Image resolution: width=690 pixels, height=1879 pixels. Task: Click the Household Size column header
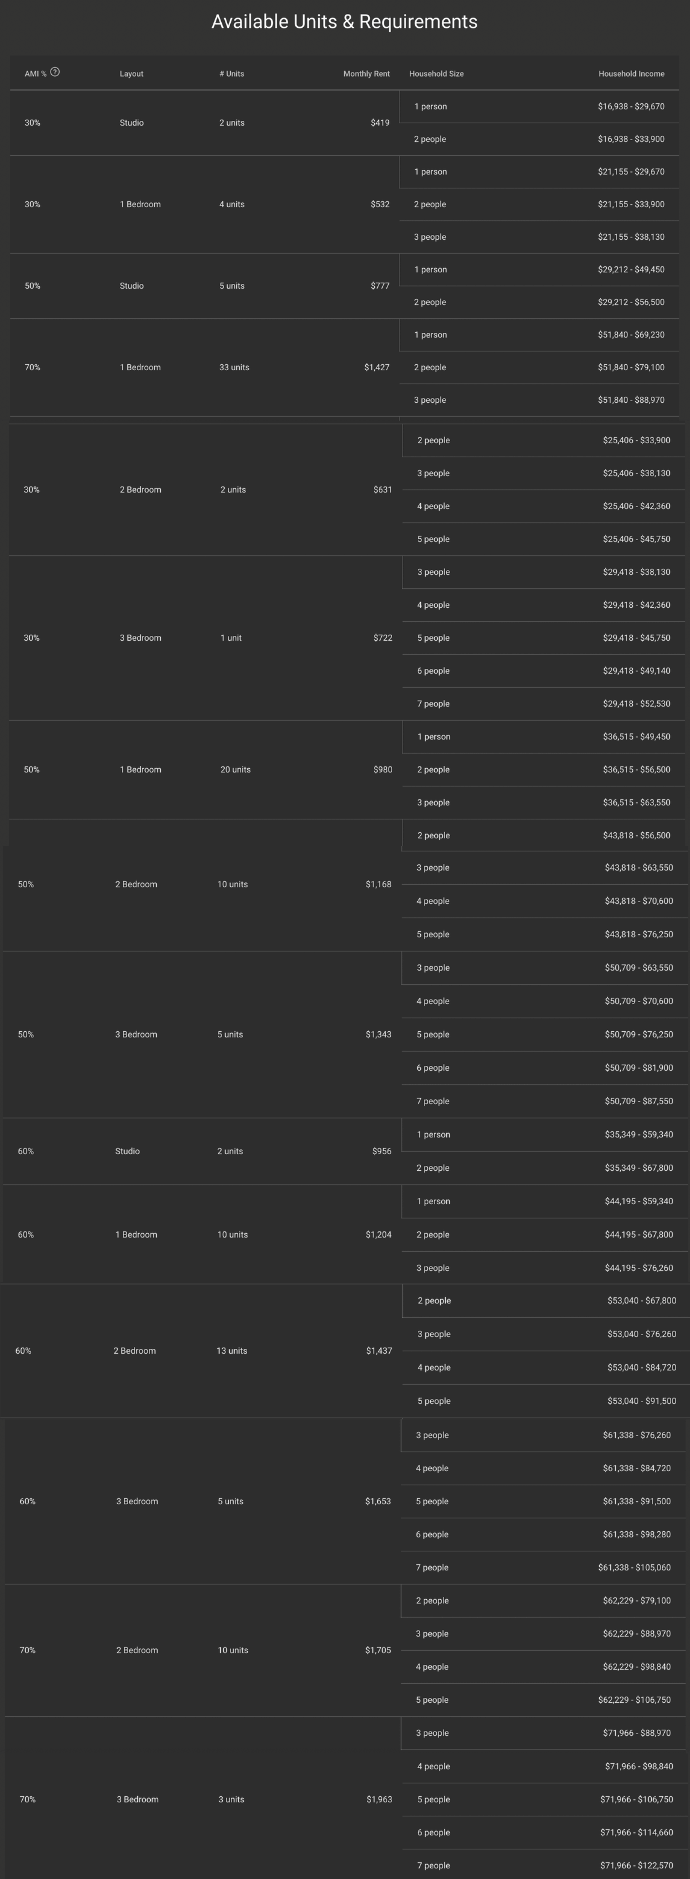tap(436, 74)
